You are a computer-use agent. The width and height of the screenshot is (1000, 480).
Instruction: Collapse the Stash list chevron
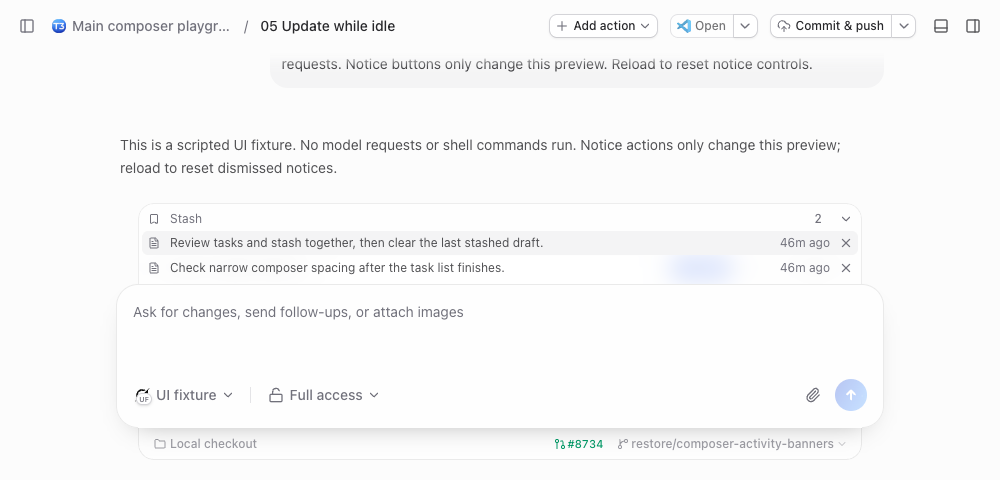846,219
